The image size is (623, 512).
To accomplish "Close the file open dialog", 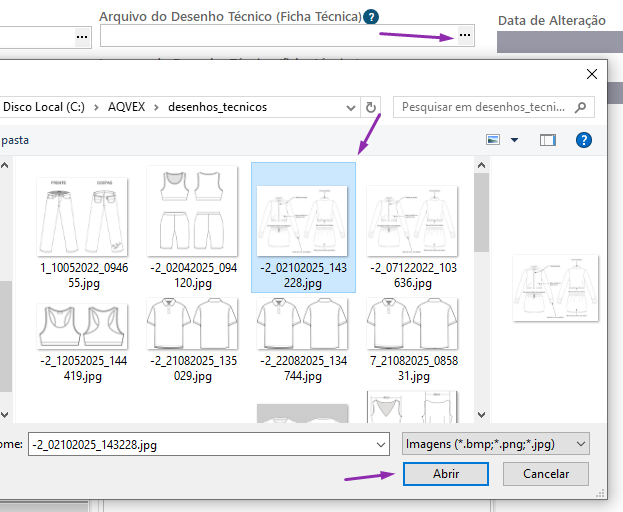I will pos(593,73).
